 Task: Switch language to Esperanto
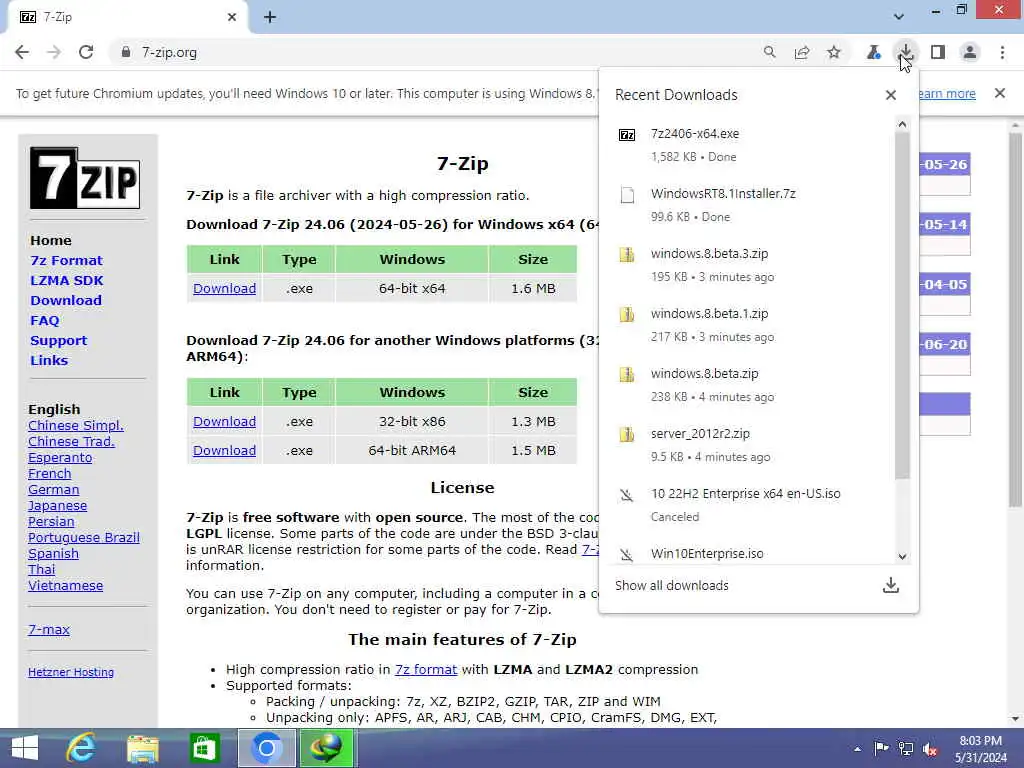pos(60,458)
